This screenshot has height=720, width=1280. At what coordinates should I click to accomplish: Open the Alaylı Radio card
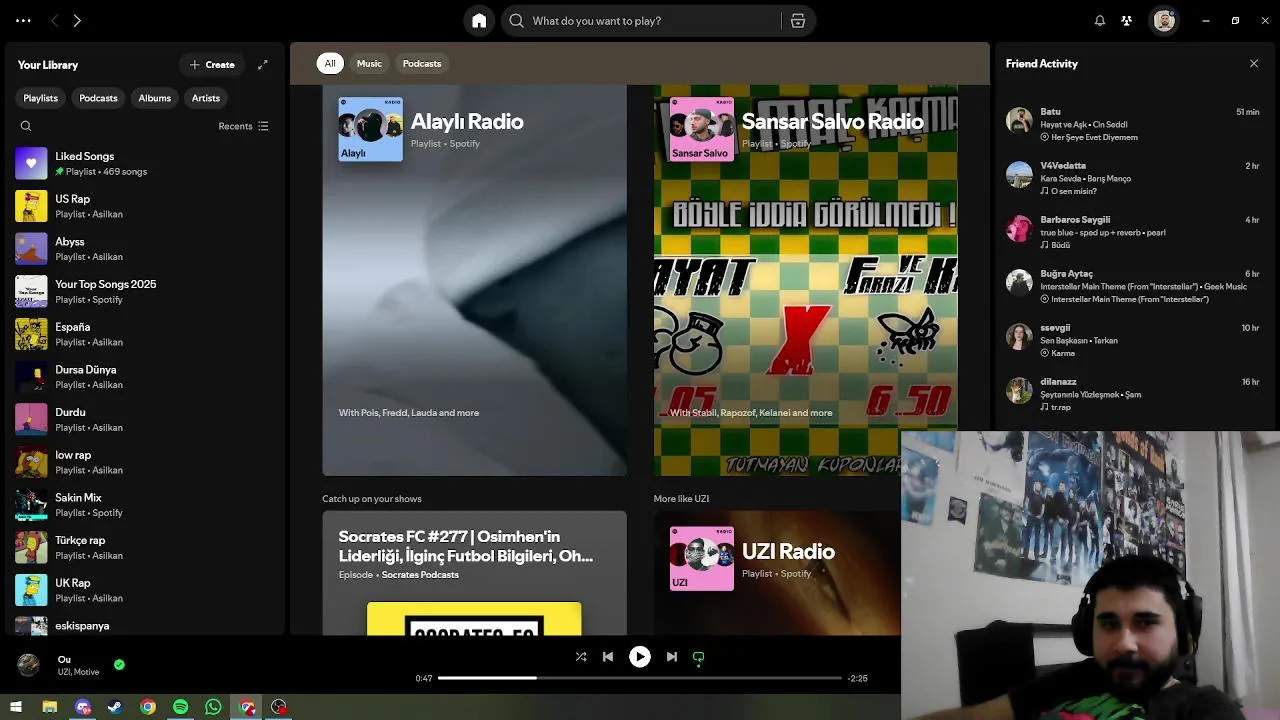(x=474, y=280)
